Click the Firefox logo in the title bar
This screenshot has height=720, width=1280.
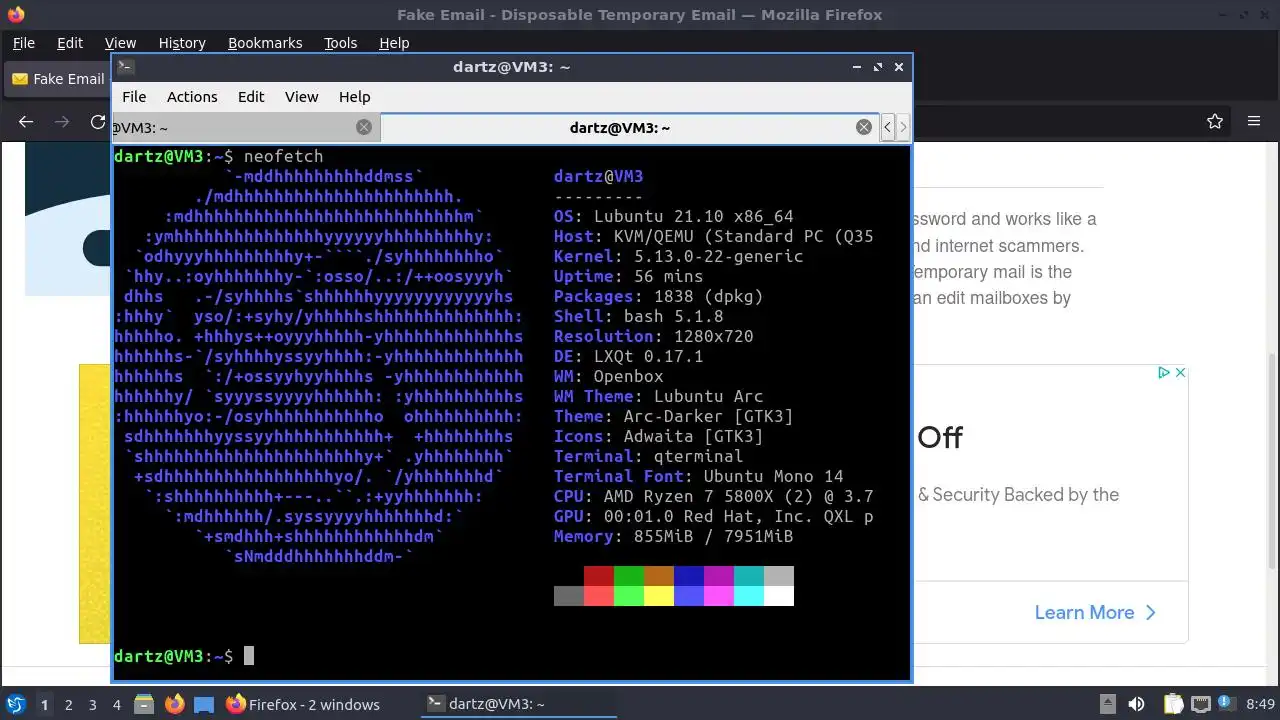tap(15, 14)
